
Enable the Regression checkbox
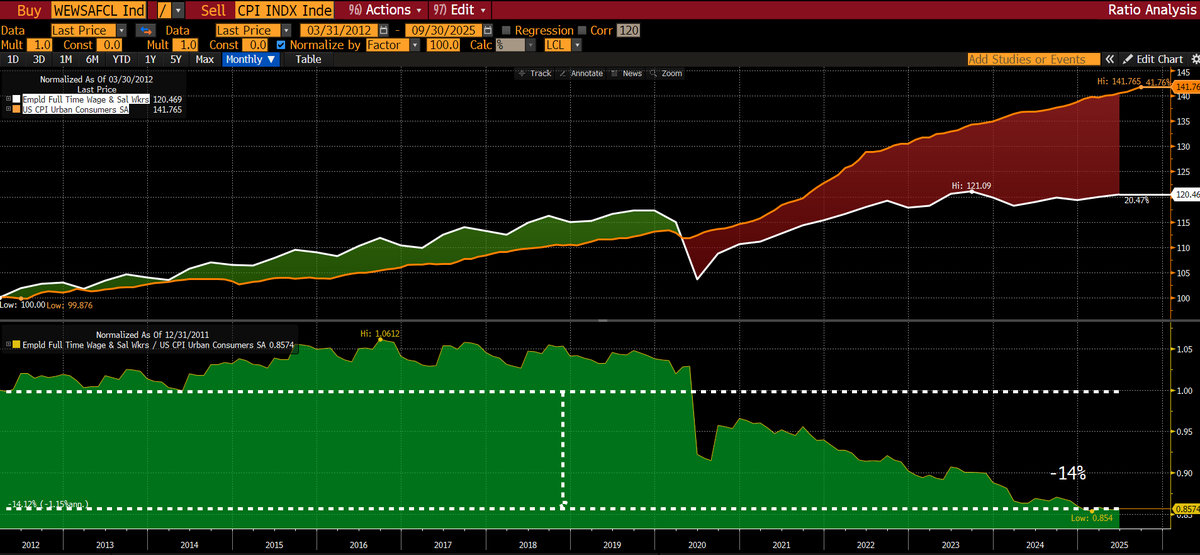506,30
